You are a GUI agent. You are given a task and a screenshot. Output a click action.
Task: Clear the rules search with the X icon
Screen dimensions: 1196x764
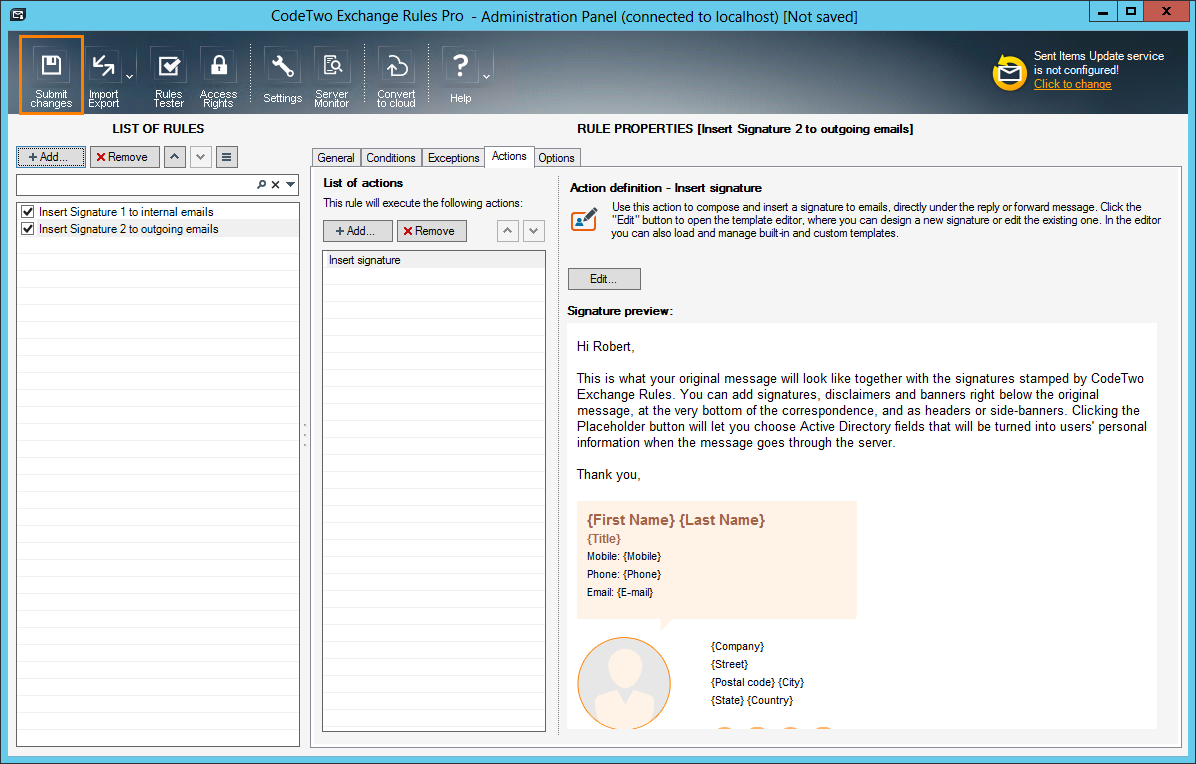(275, 185)
